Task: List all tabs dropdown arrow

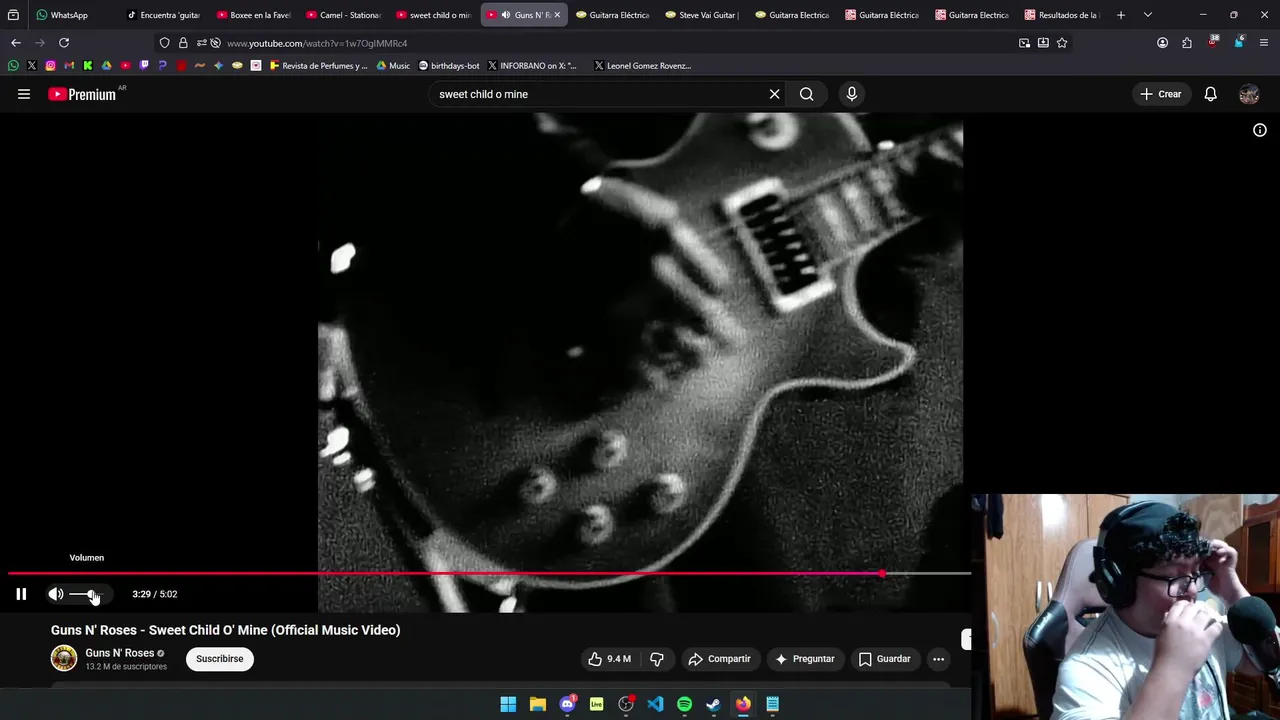Action: (x=1147, y=15)
